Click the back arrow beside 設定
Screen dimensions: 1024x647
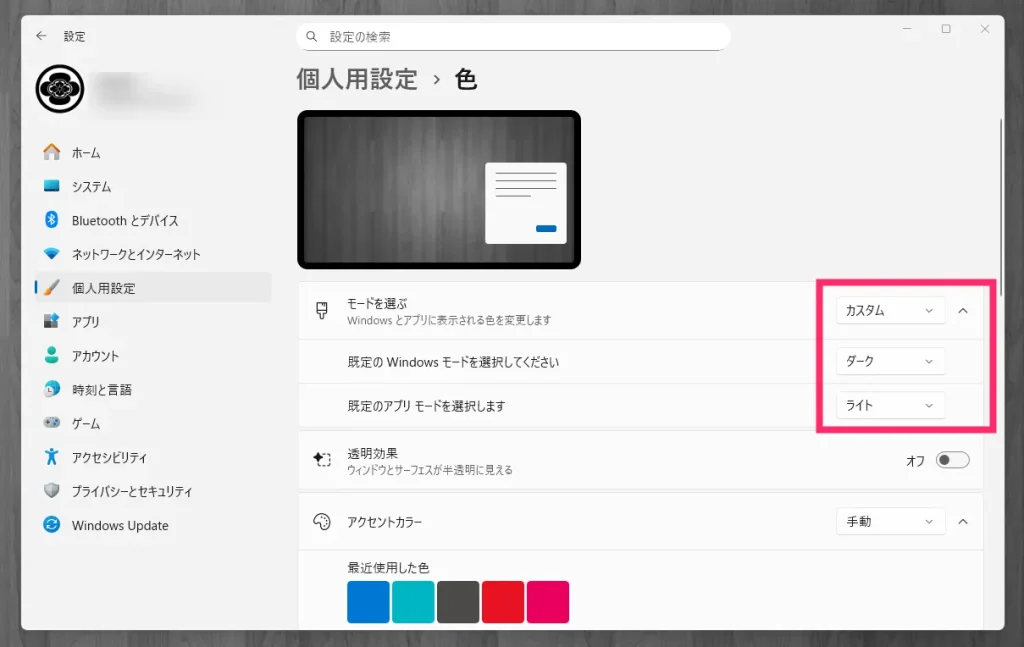(41, 36)
